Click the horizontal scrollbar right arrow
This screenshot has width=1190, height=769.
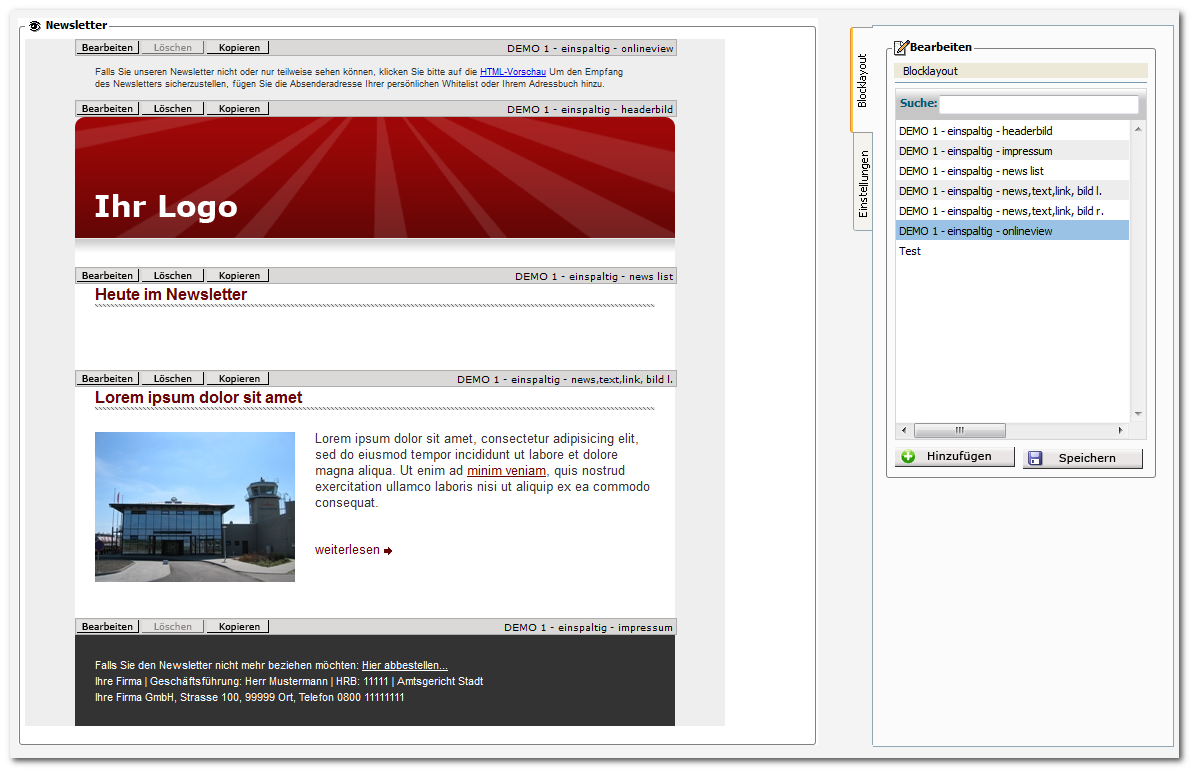tap(1120, 430)
